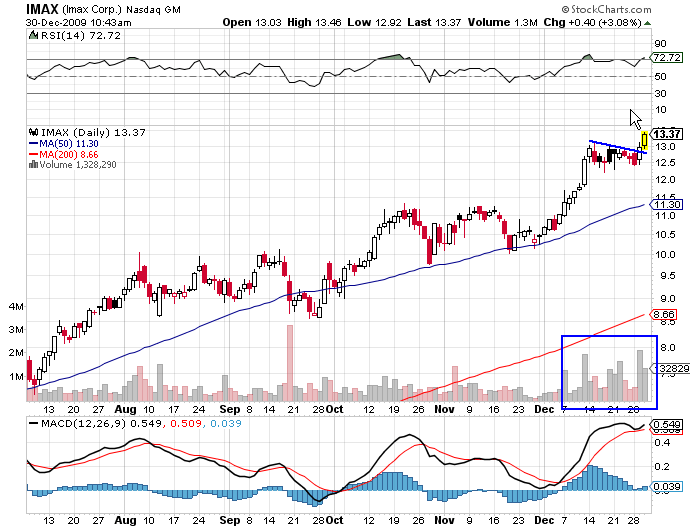690x527 pixels.
Task: Click the Volume legend bar icon
Action: [x=31, y=164]
